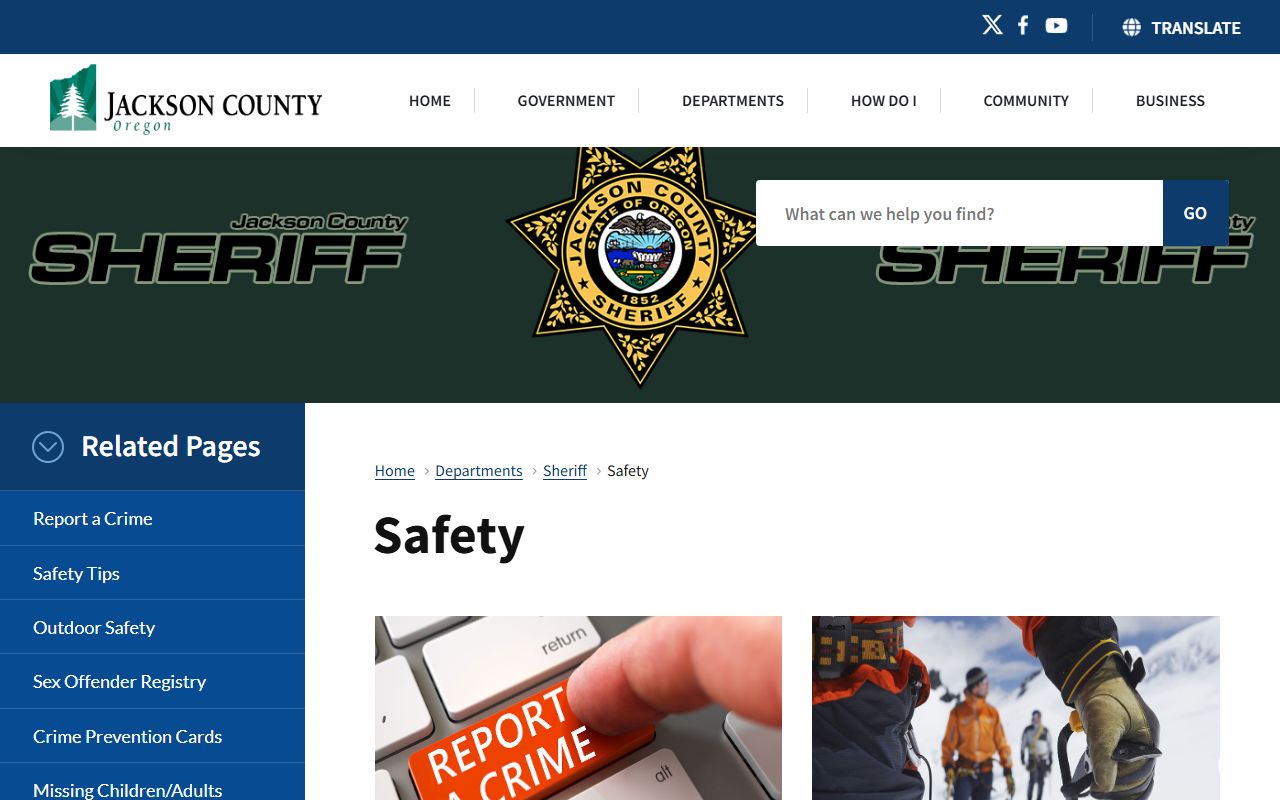Image resolution: width=1280 pixels, height=800 pixels.
Task: Click the Safety breadcrumb text
Action: pyautogui.click(x=628, y=471)
